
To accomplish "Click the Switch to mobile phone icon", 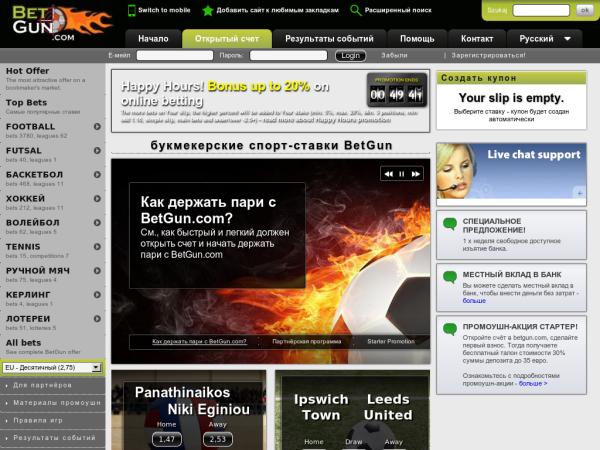I will (131, 10).
